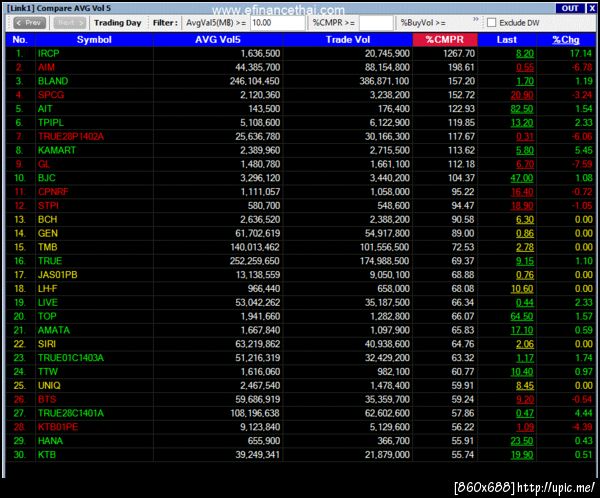Open the AIT last price link 82.50
The image size is (600, 498).
coord(522,109)
